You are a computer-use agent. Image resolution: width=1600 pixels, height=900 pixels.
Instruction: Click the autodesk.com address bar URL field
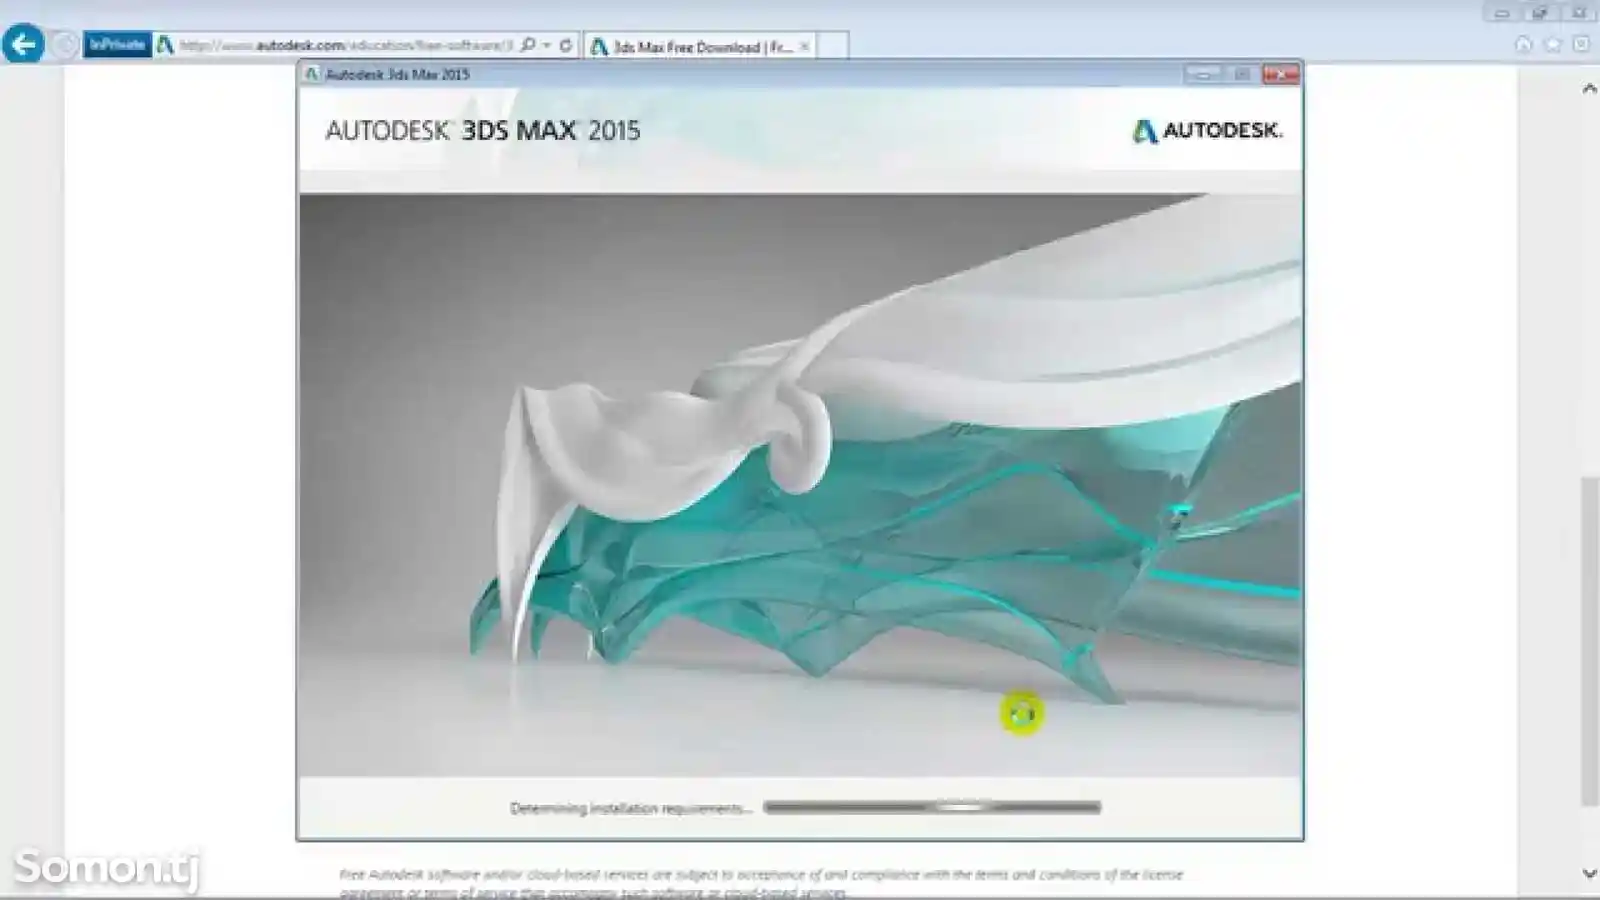pyautogui.click(x=347, y=45)
